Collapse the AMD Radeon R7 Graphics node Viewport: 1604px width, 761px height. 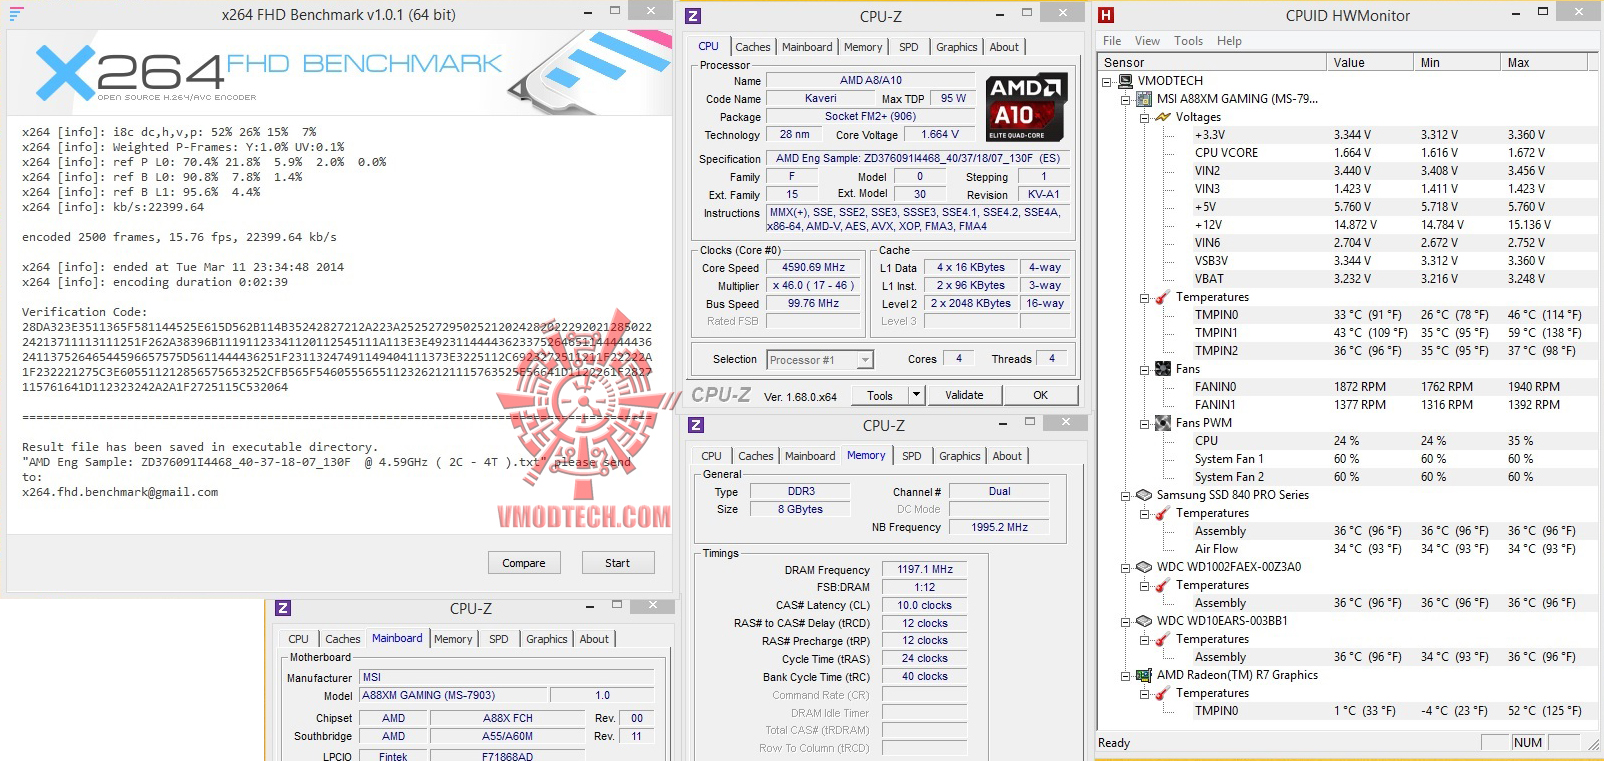point(1126,675)
